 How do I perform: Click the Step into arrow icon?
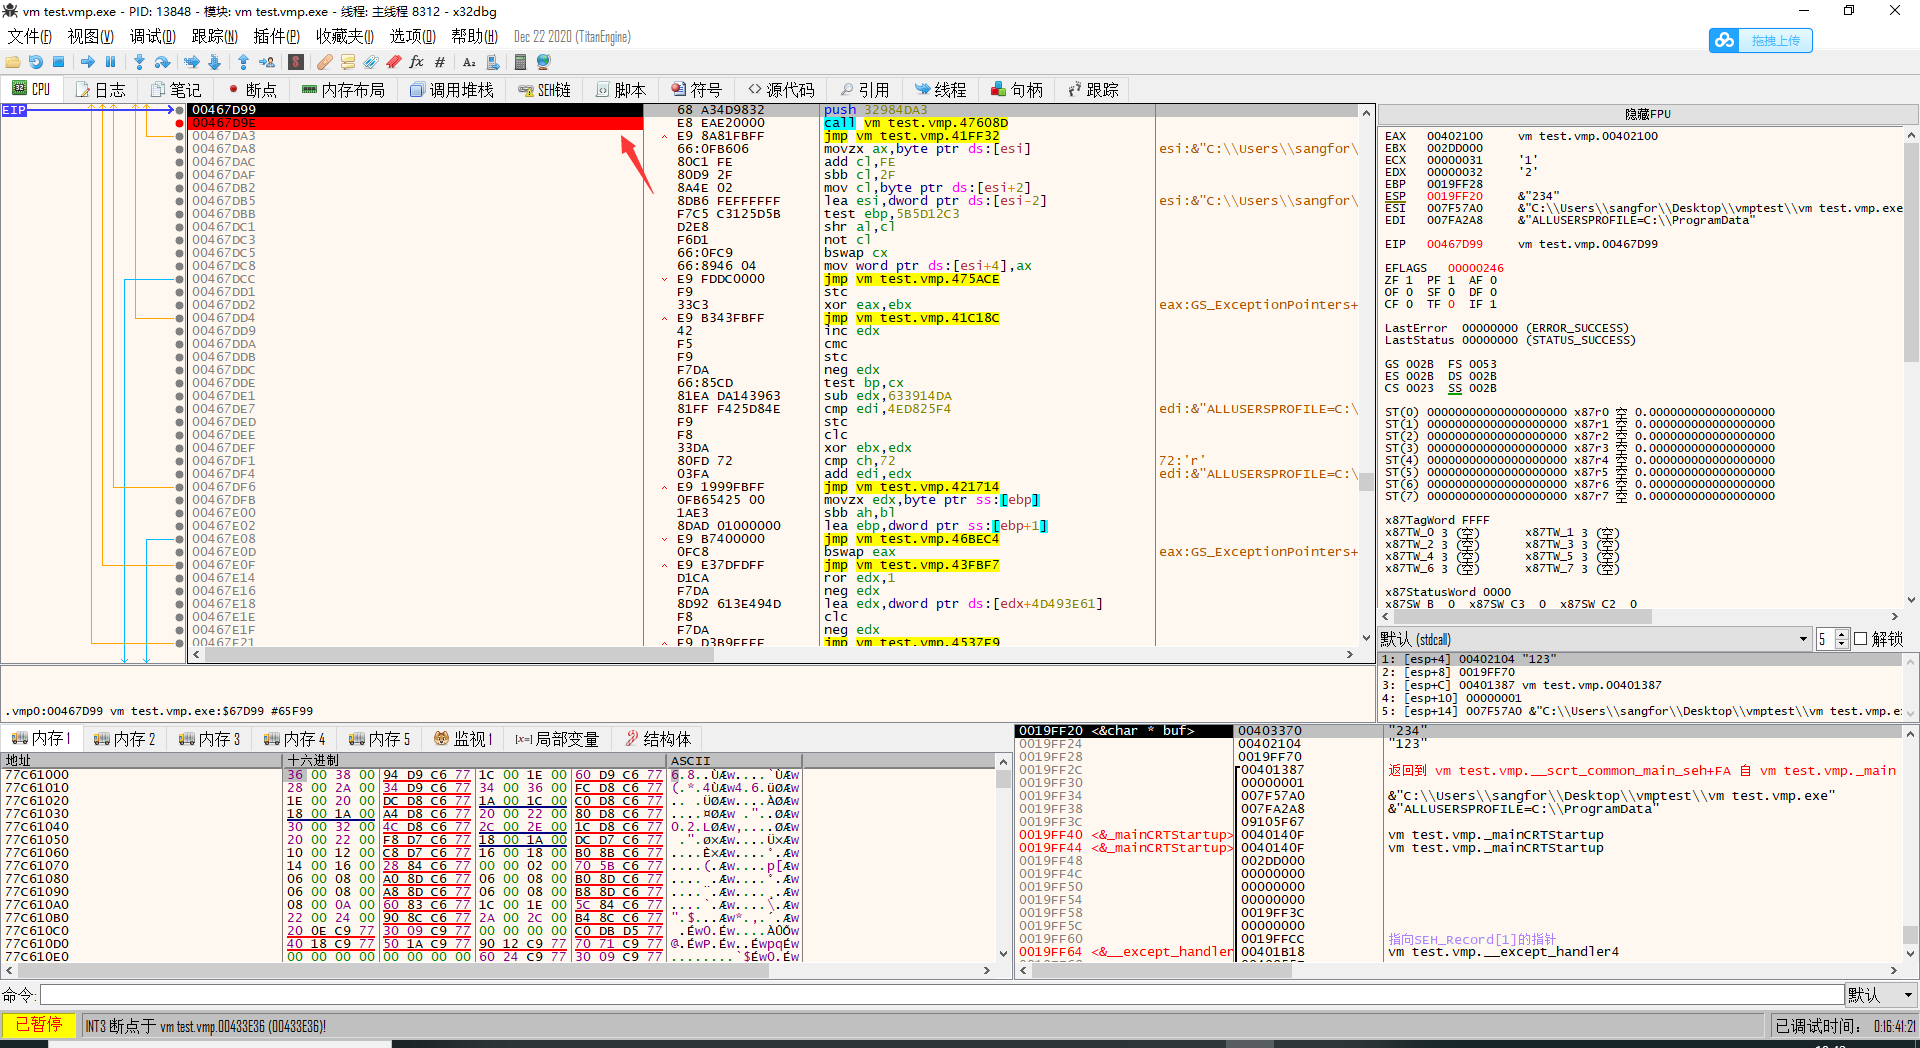139,62
